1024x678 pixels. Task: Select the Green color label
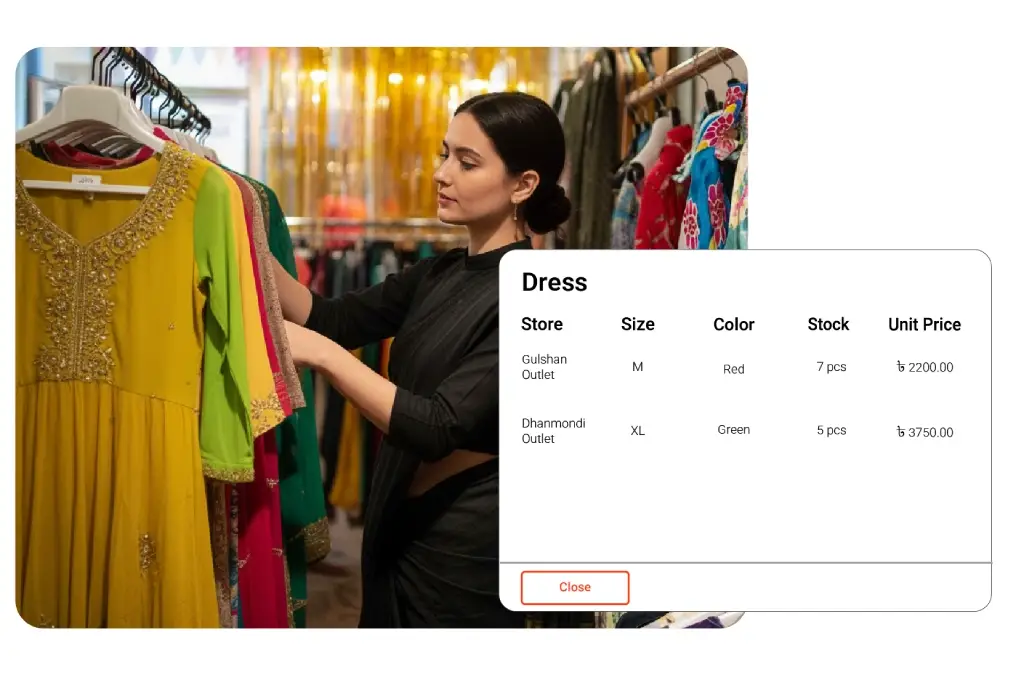tap(733, 429)
